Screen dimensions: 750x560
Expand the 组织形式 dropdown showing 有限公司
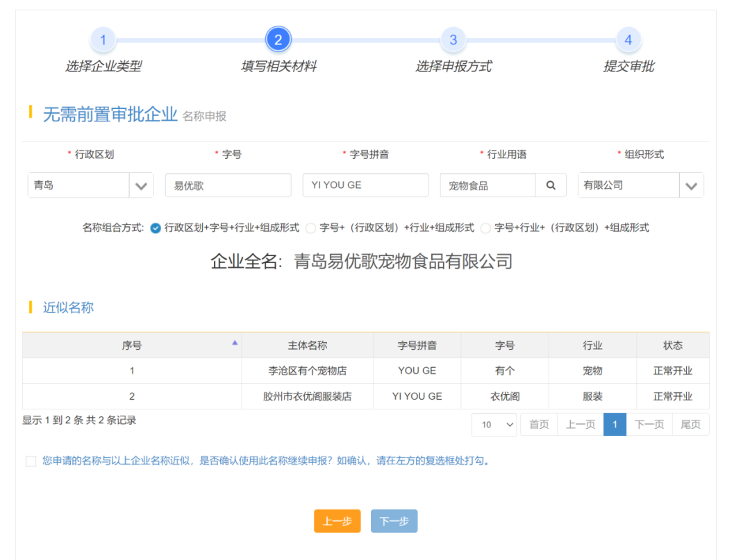[691, 186]
